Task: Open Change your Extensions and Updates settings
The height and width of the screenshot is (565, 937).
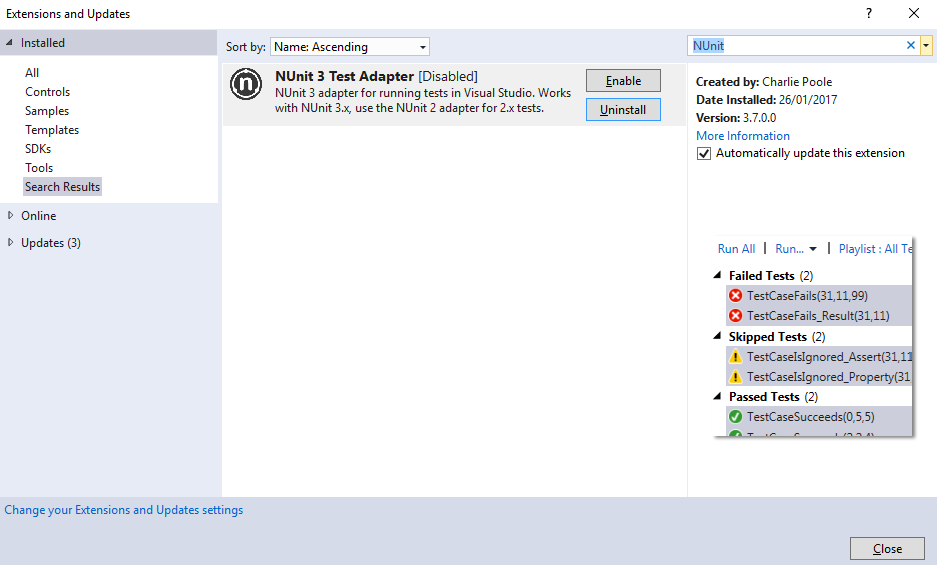Action: tap(124, 510)
